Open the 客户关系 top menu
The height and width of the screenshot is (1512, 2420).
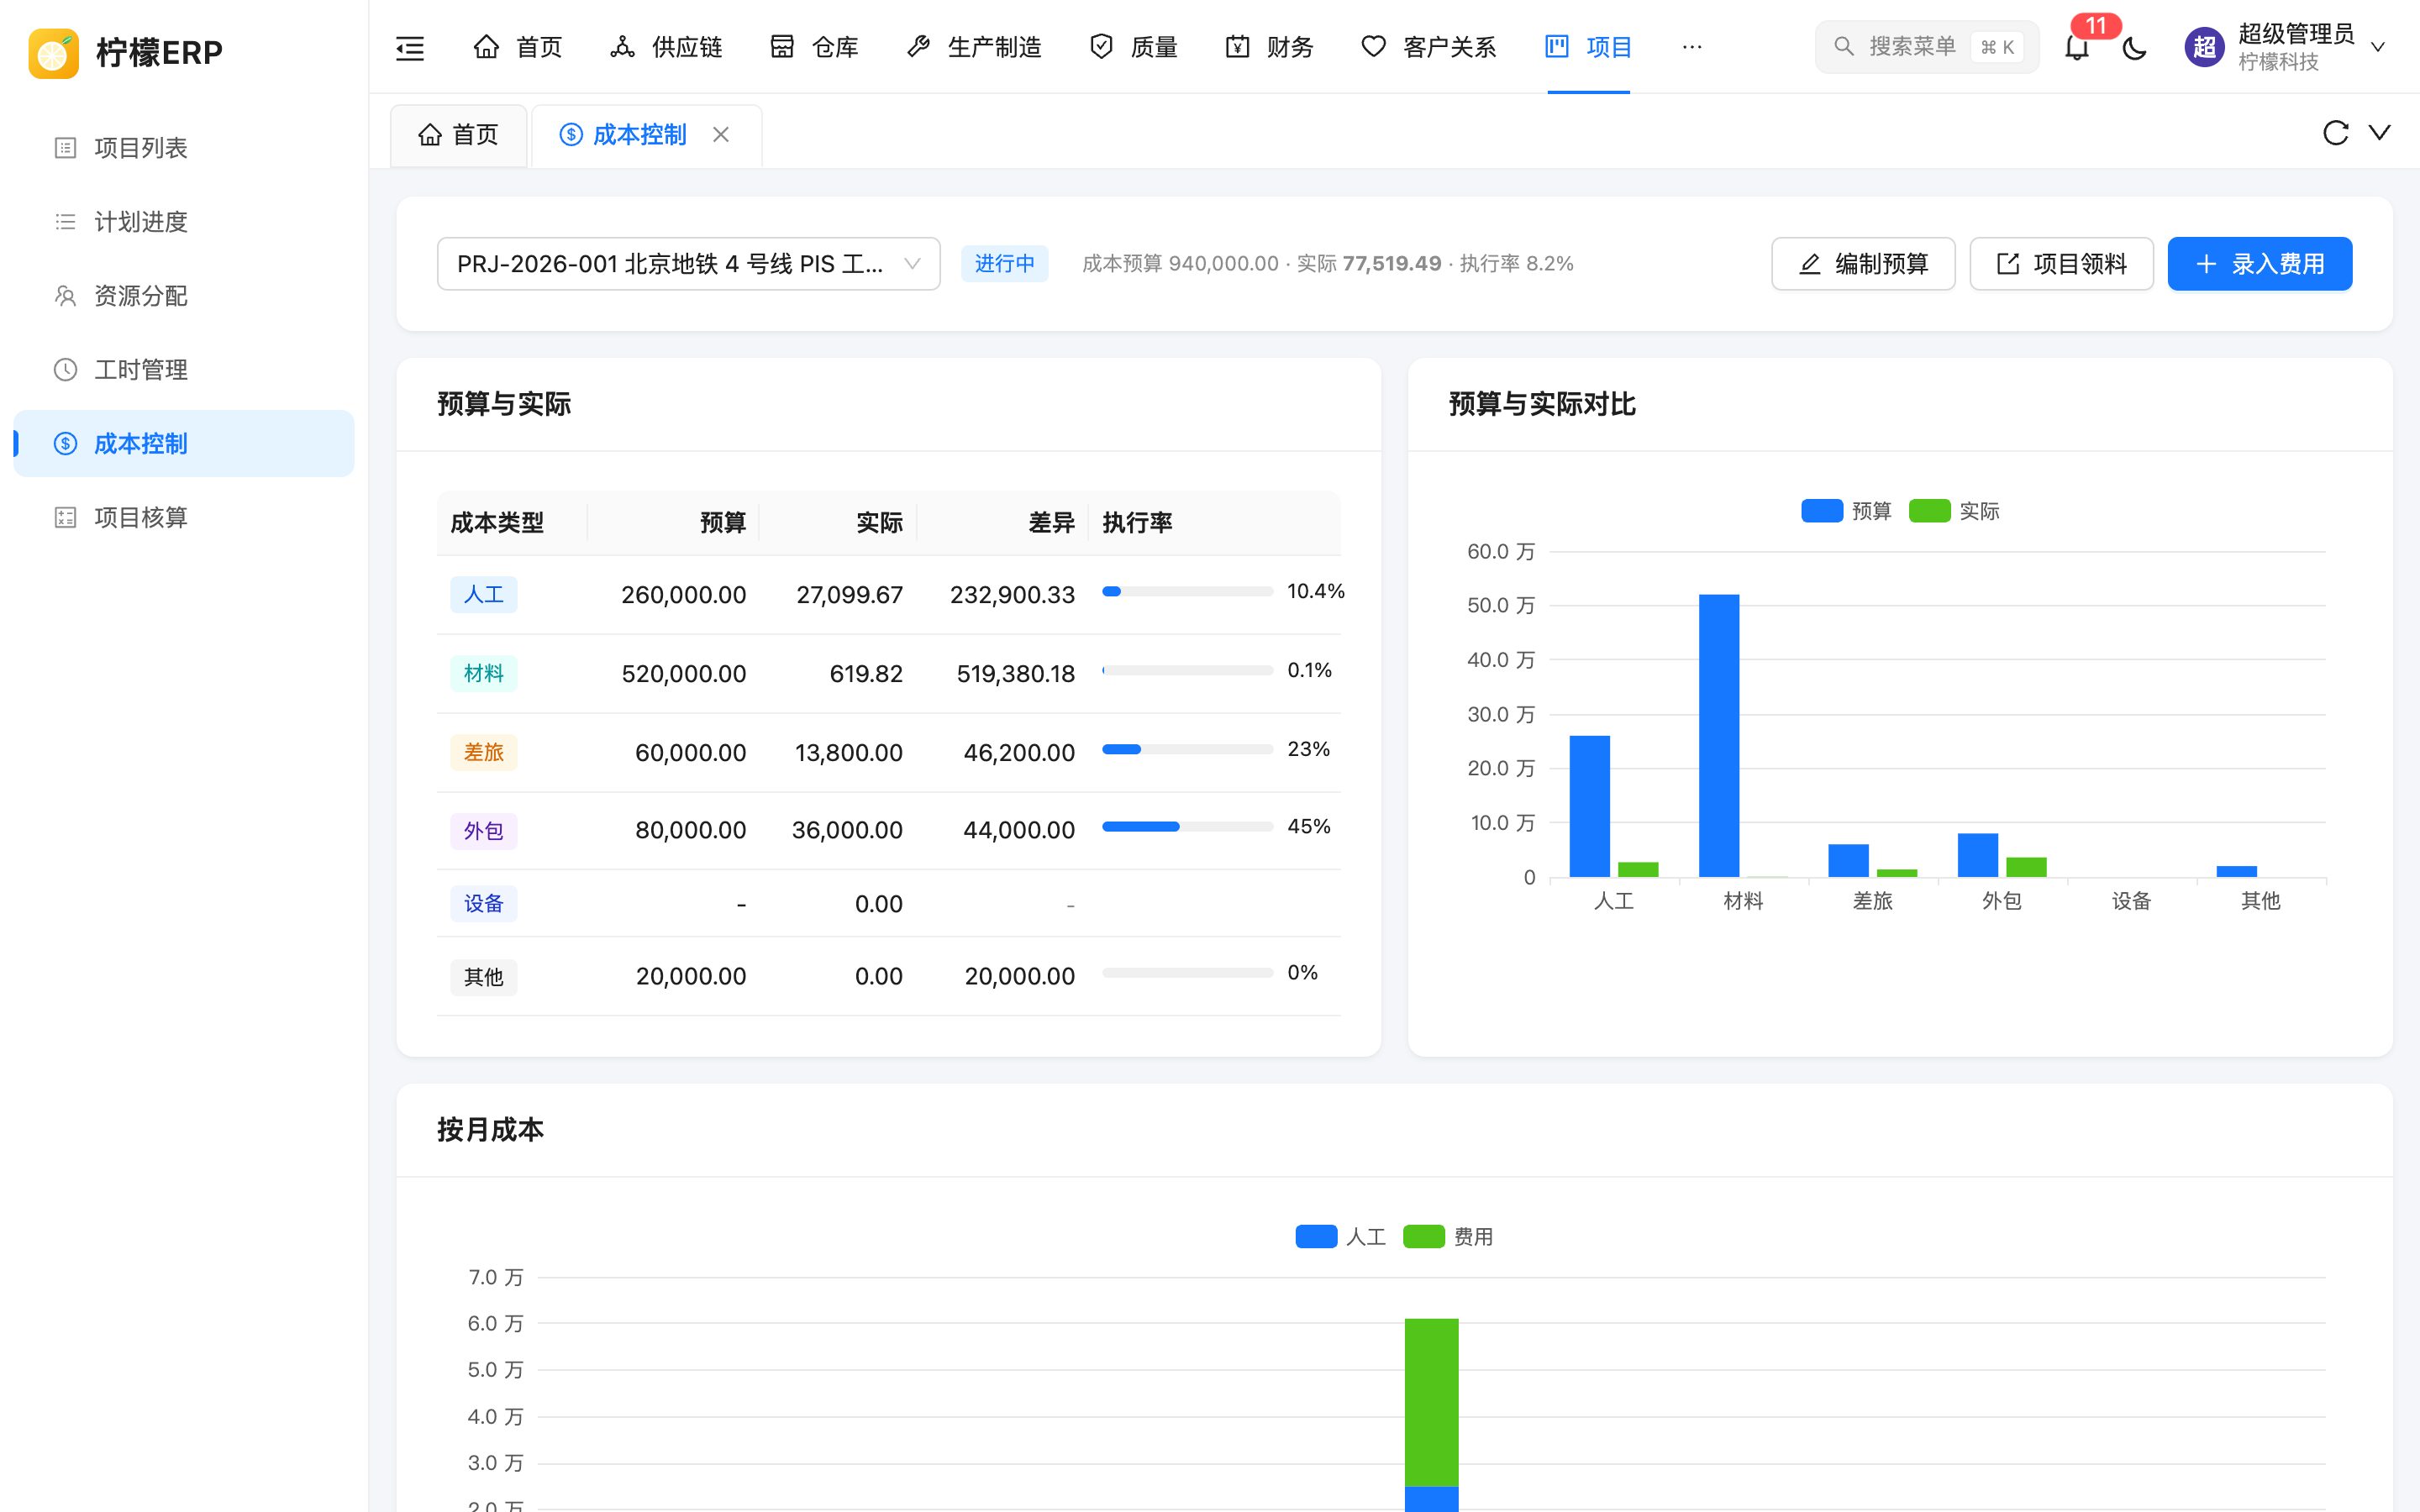1429,47
